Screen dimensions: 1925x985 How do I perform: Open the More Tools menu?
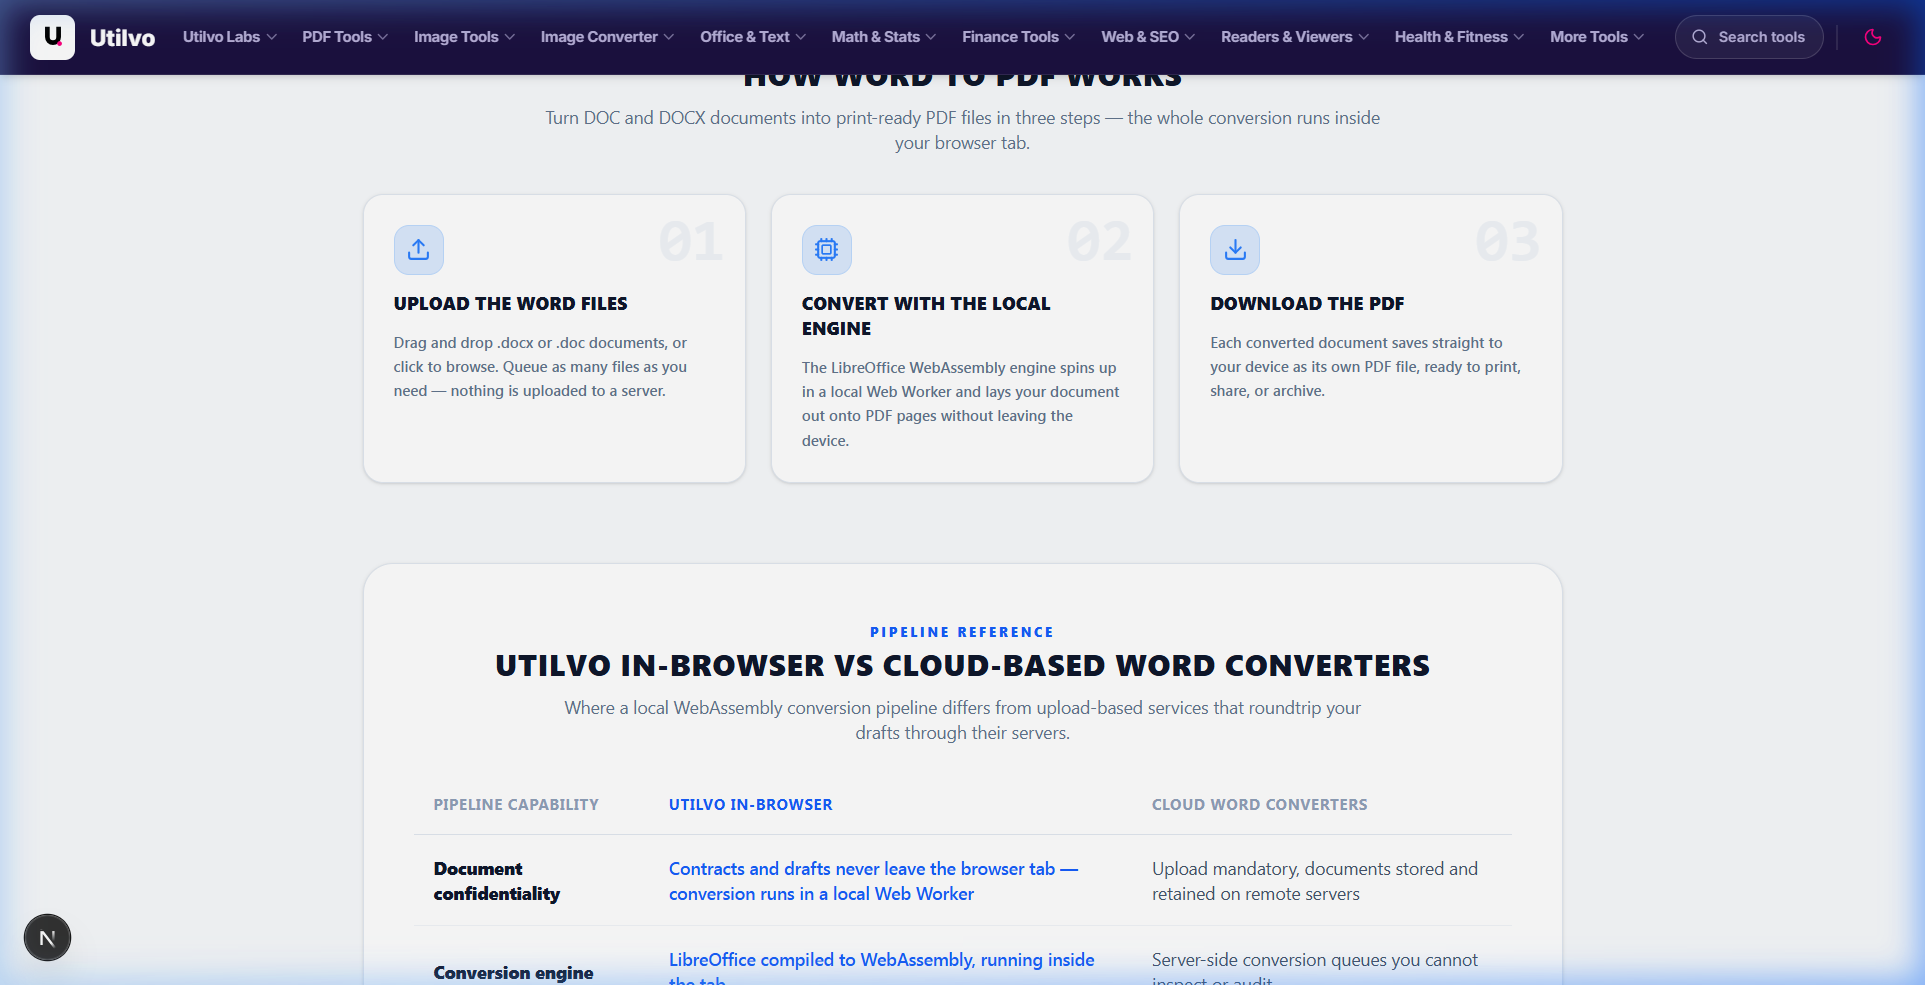1597,37
